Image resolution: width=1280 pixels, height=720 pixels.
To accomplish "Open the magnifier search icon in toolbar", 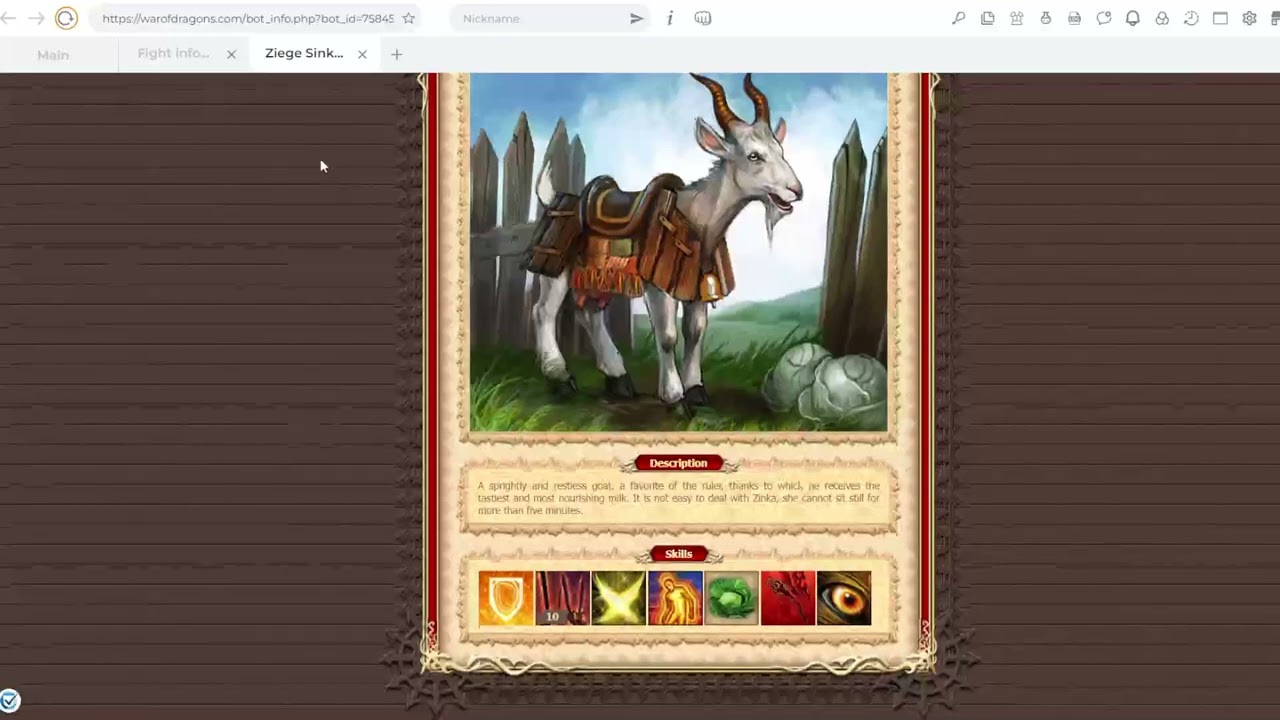I will [958, 18].
